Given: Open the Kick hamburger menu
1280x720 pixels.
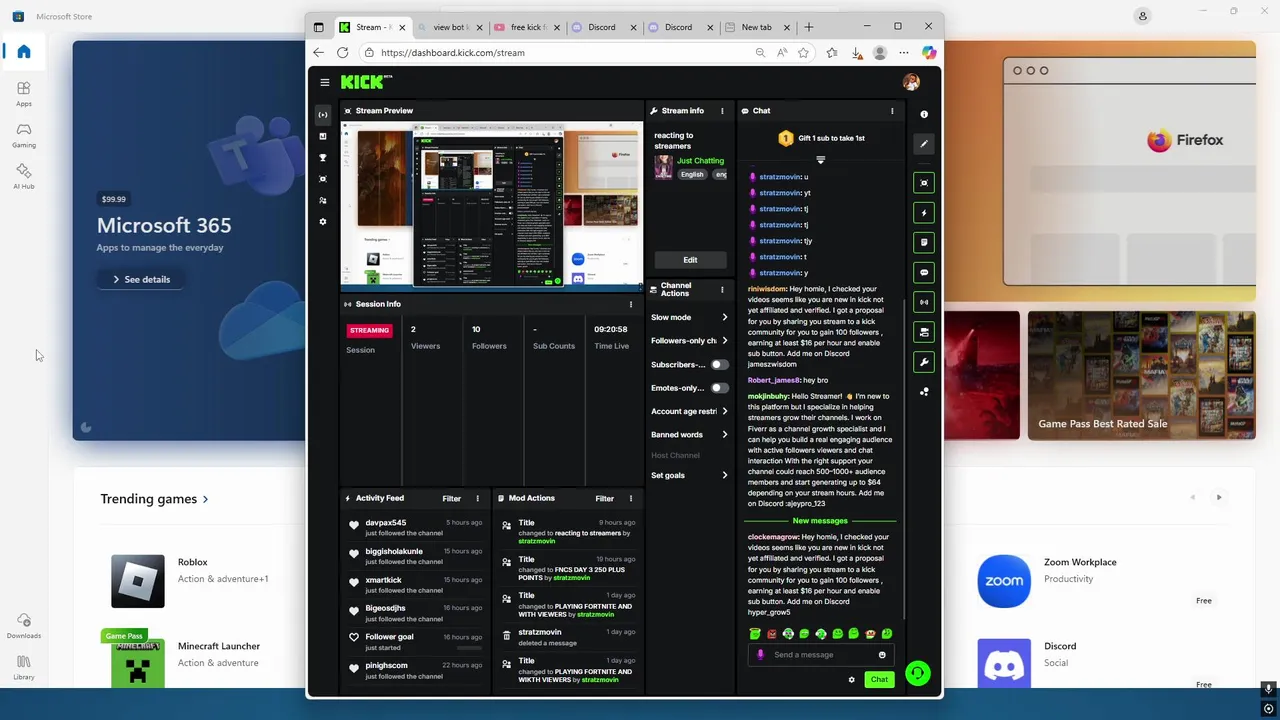Looking at the screenshot, I should click(324, 82).
